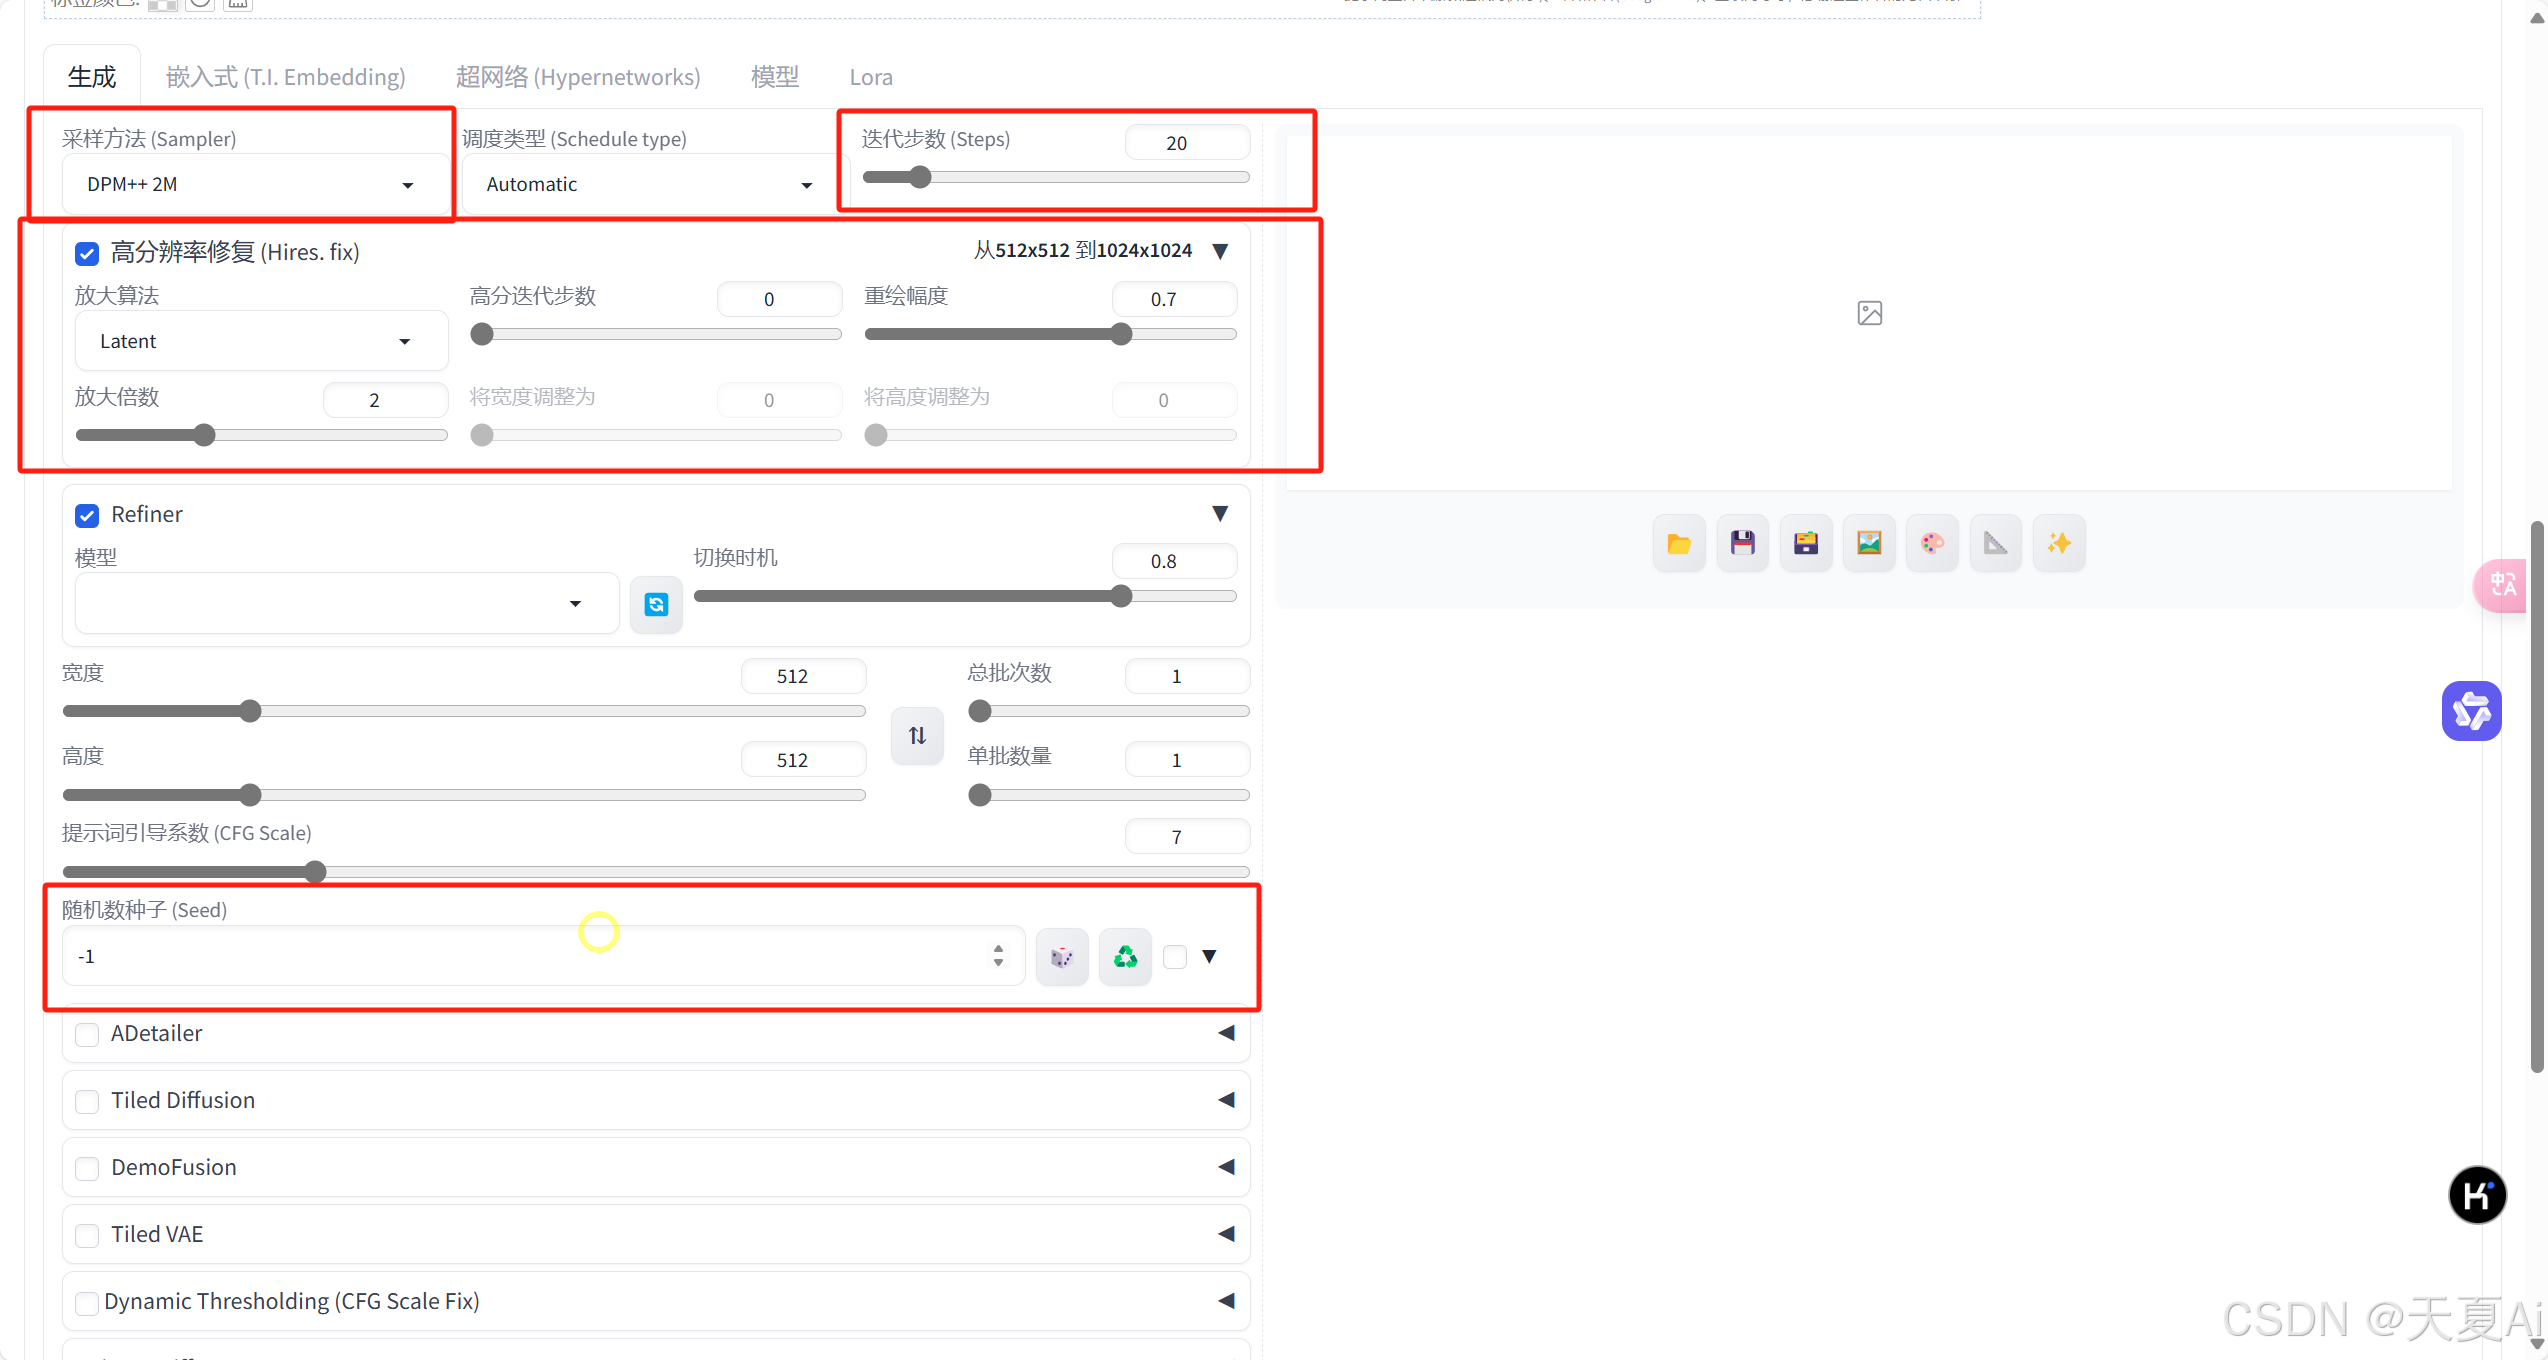2548x1360 pixels.
Task: Click the floppy disk save image icon
Action: 1742,543
